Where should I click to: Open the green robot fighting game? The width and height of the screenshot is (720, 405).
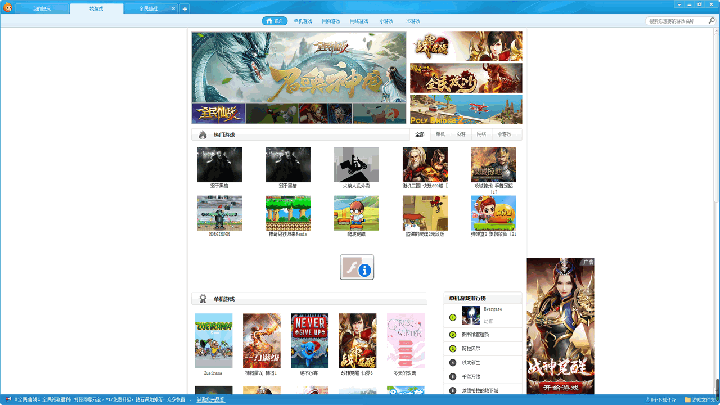point(219,213)
